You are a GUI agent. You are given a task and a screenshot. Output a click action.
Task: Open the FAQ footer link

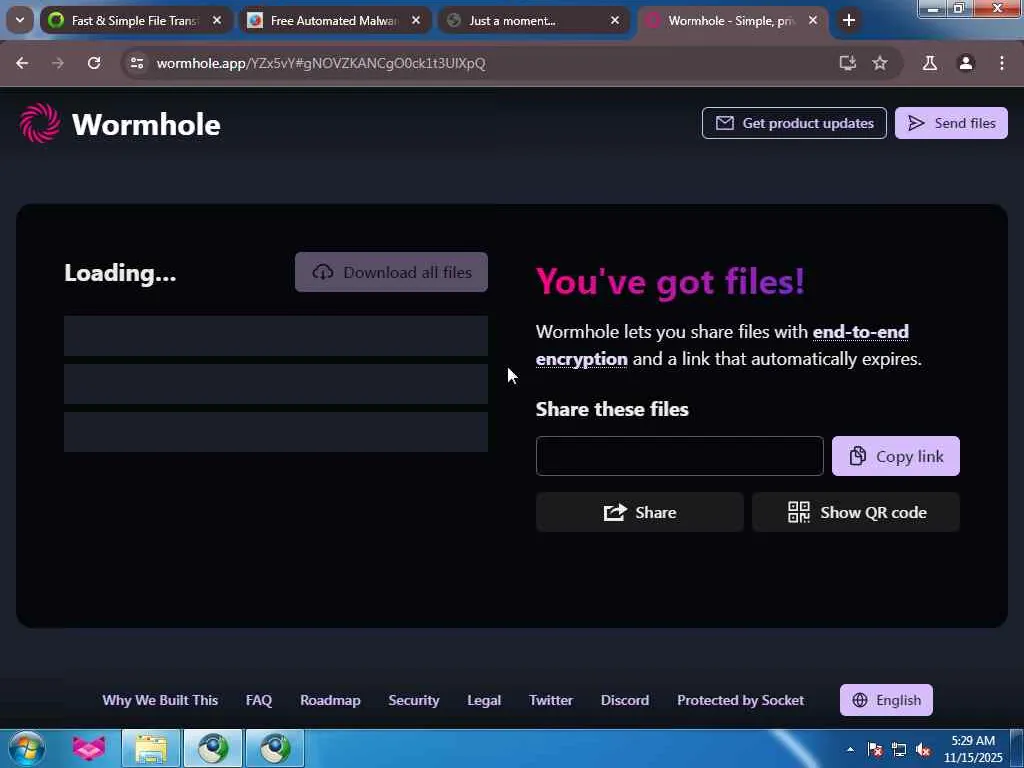point(259,700)
